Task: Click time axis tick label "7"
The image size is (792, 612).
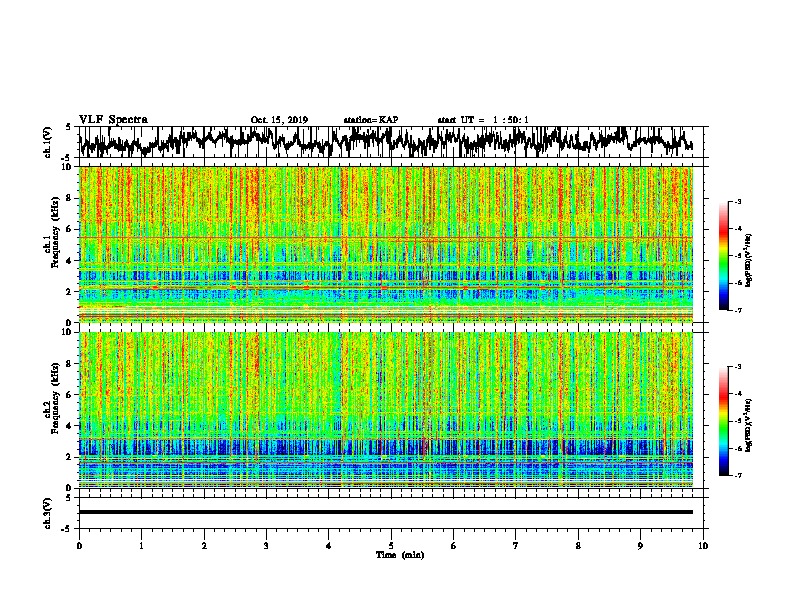Action: (516, 546)
